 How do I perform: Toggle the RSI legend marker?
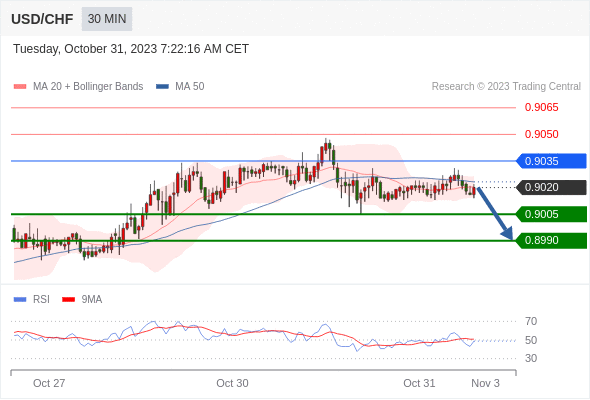(20, 300)
